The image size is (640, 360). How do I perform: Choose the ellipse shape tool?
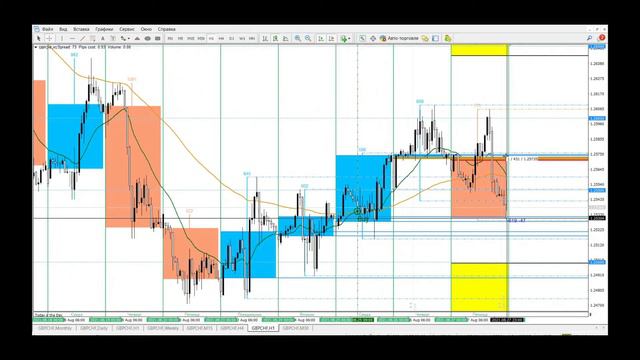pyautogui.click(x=147, y=38)
